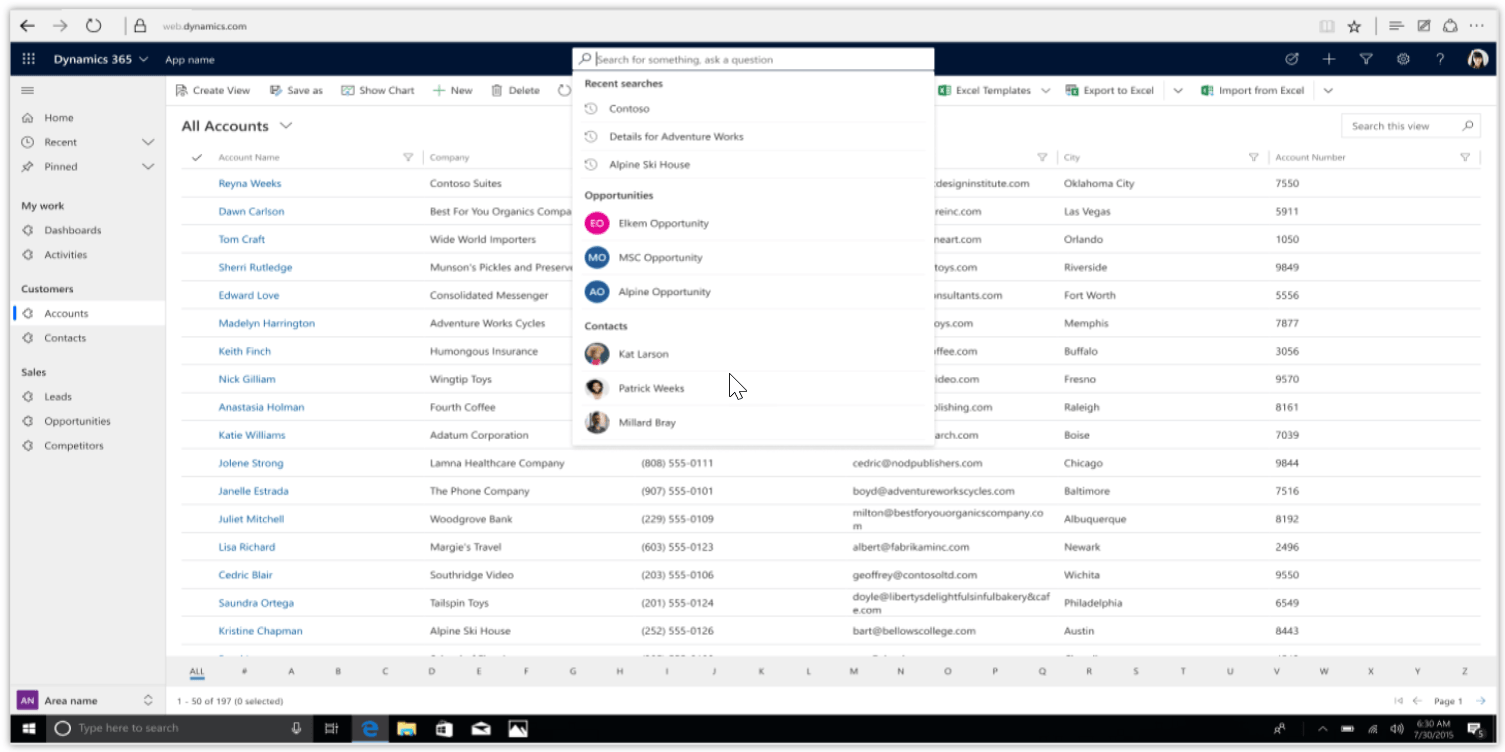Open the notification center icon in taskbar
Viewport: 1505px width, 752px height.
[x=1475, y=728]
